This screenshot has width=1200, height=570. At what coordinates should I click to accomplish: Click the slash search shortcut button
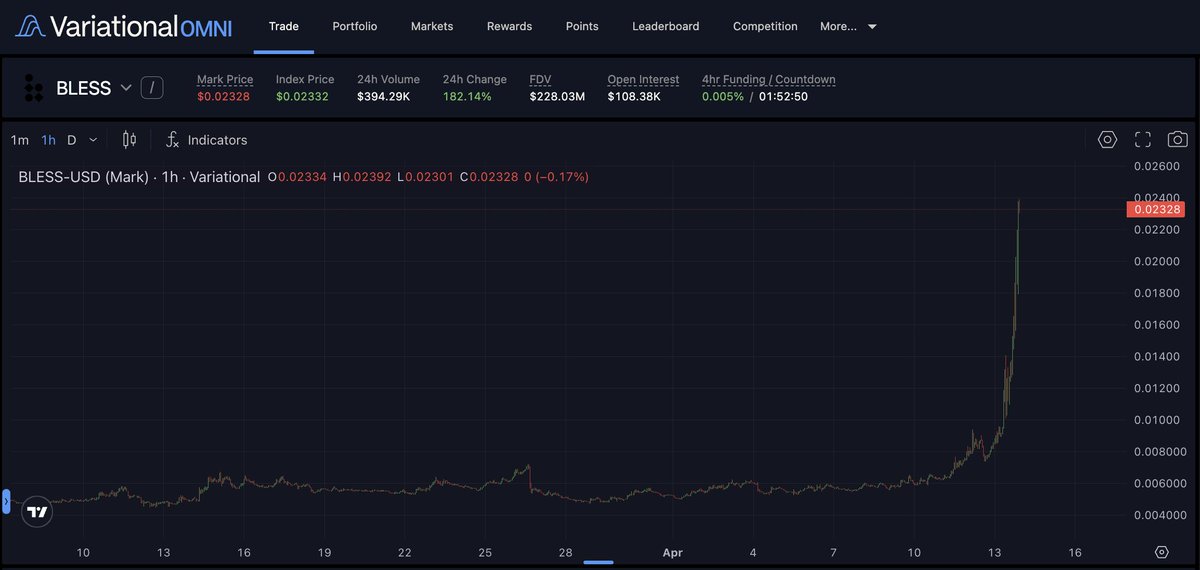(152, 88)
